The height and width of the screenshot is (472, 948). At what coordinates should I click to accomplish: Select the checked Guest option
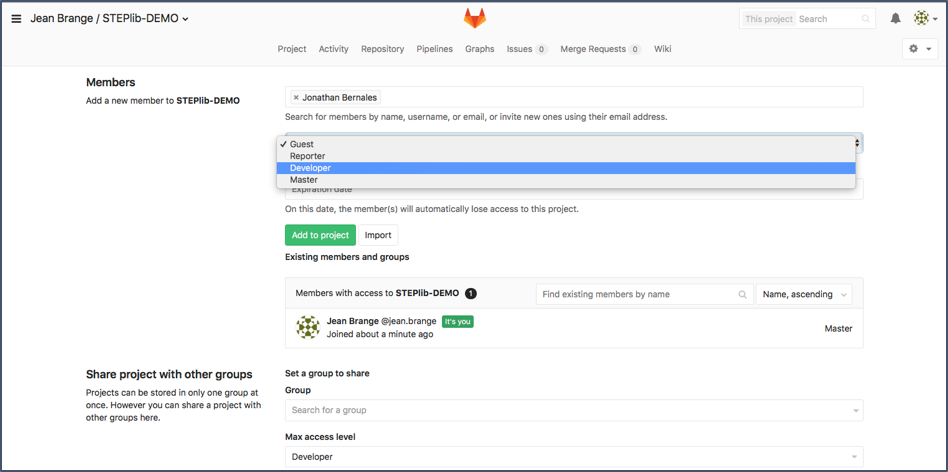302,144
